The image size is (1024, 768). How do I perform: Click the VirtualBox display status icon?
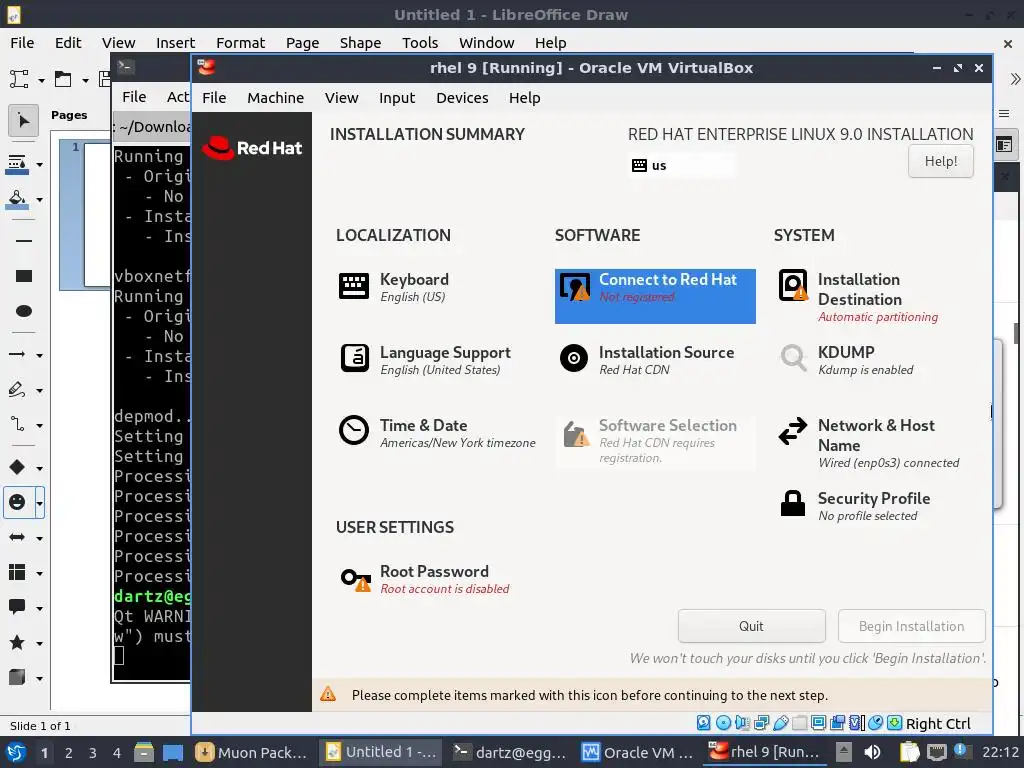pyautogui.click(x=818, y=723)
